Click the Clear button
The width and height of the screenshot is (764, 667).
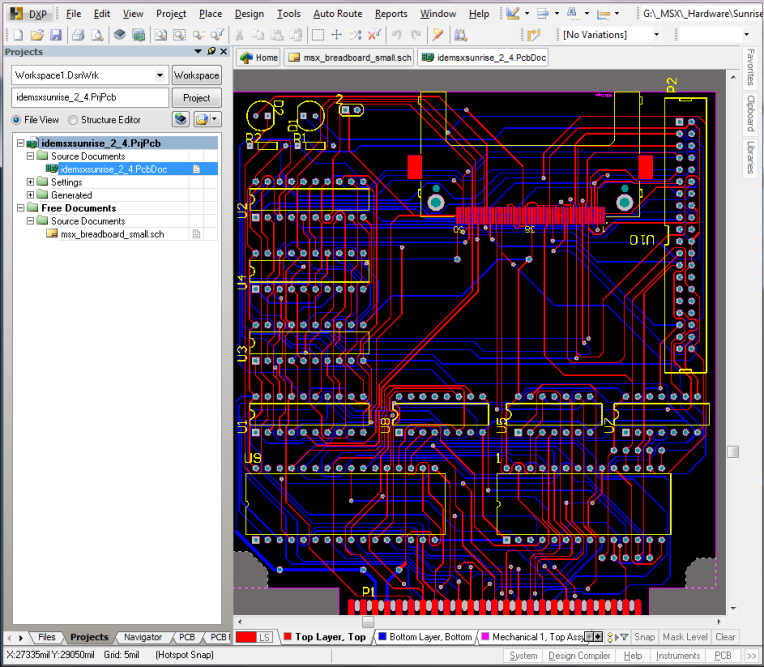pos(725,637)
